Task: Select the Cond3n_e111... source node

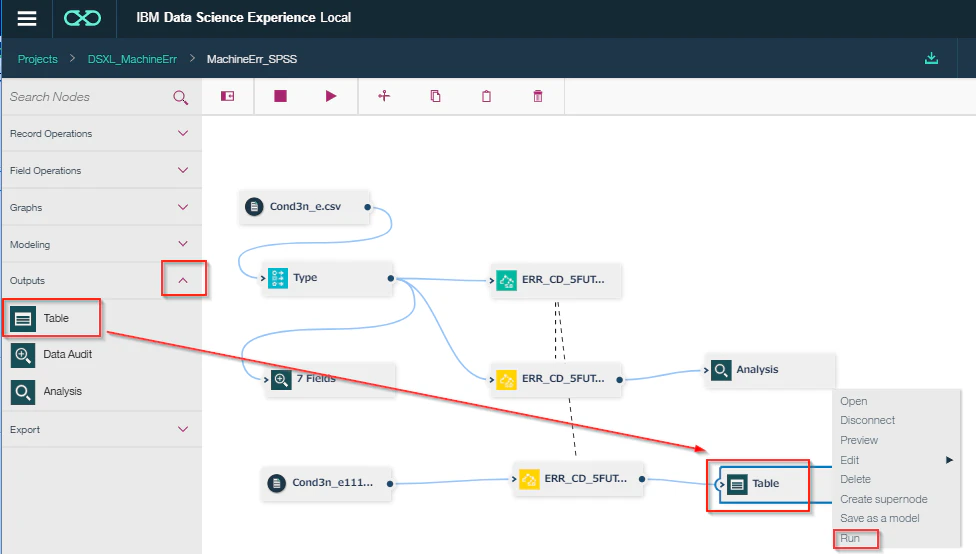Action: point(327,483)
